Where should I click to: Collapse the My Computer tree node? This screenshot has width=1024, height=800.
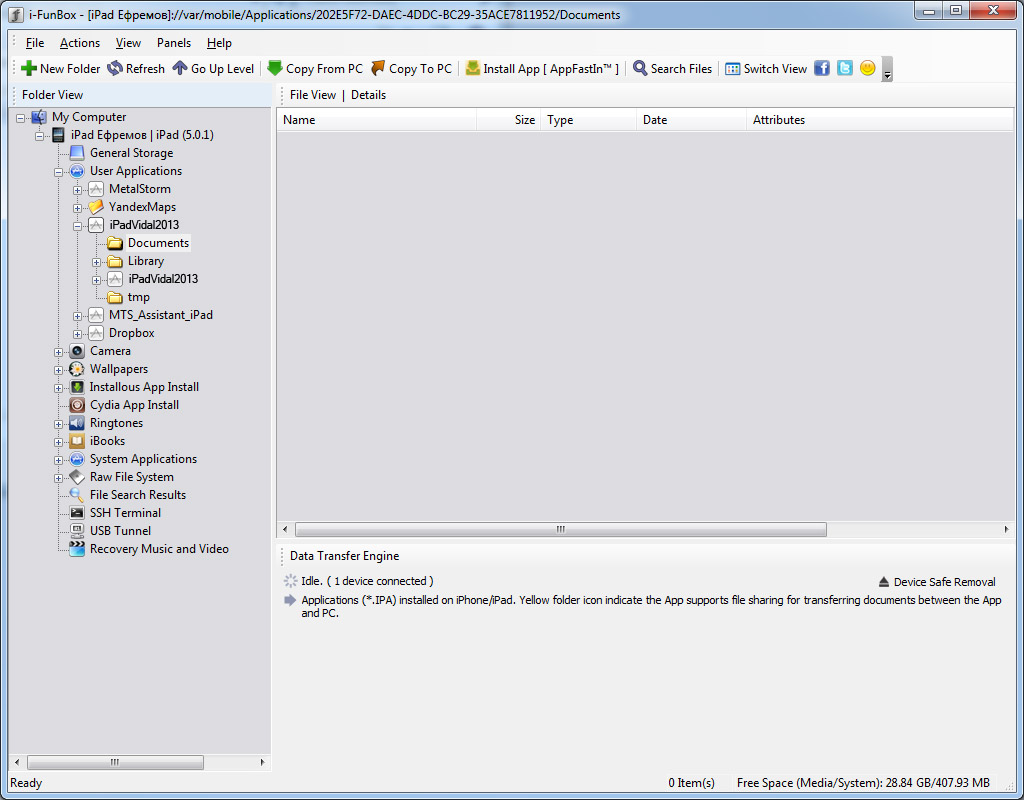point(20,118)
